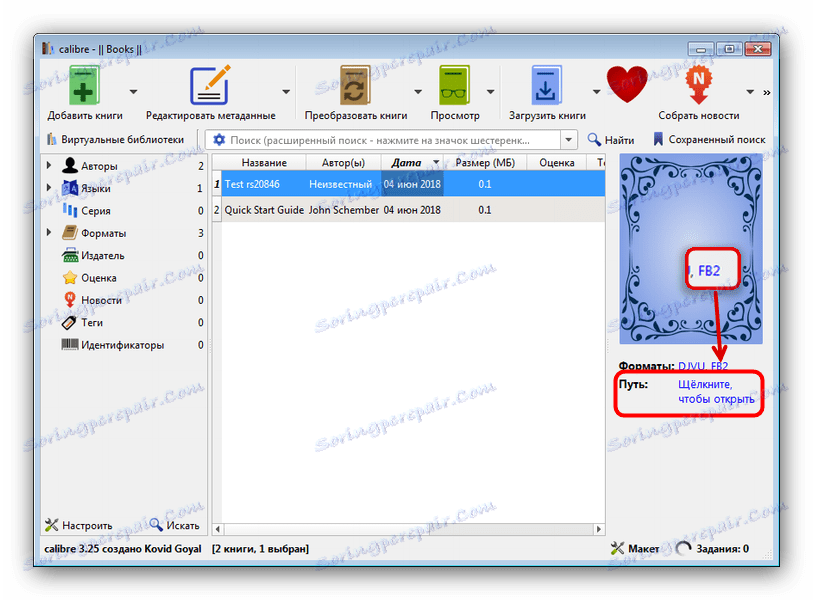Screen dimensions: 813x600
Task: Open the View book glasses icon
Action: coord(454,86)
